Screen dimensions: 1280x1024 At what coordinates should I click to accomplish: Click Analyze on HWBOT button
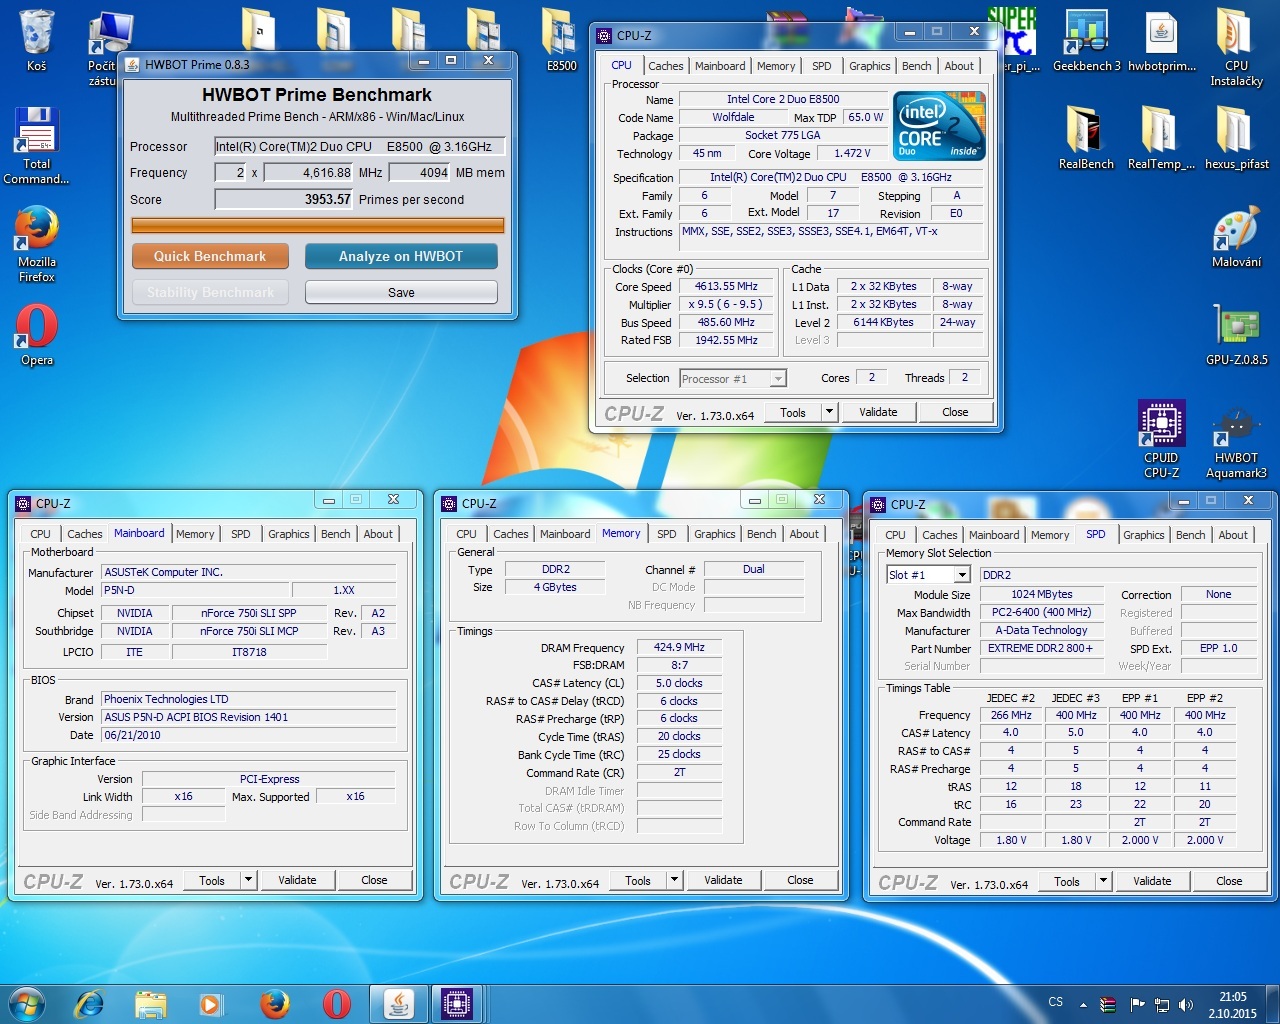pos(401,256)
